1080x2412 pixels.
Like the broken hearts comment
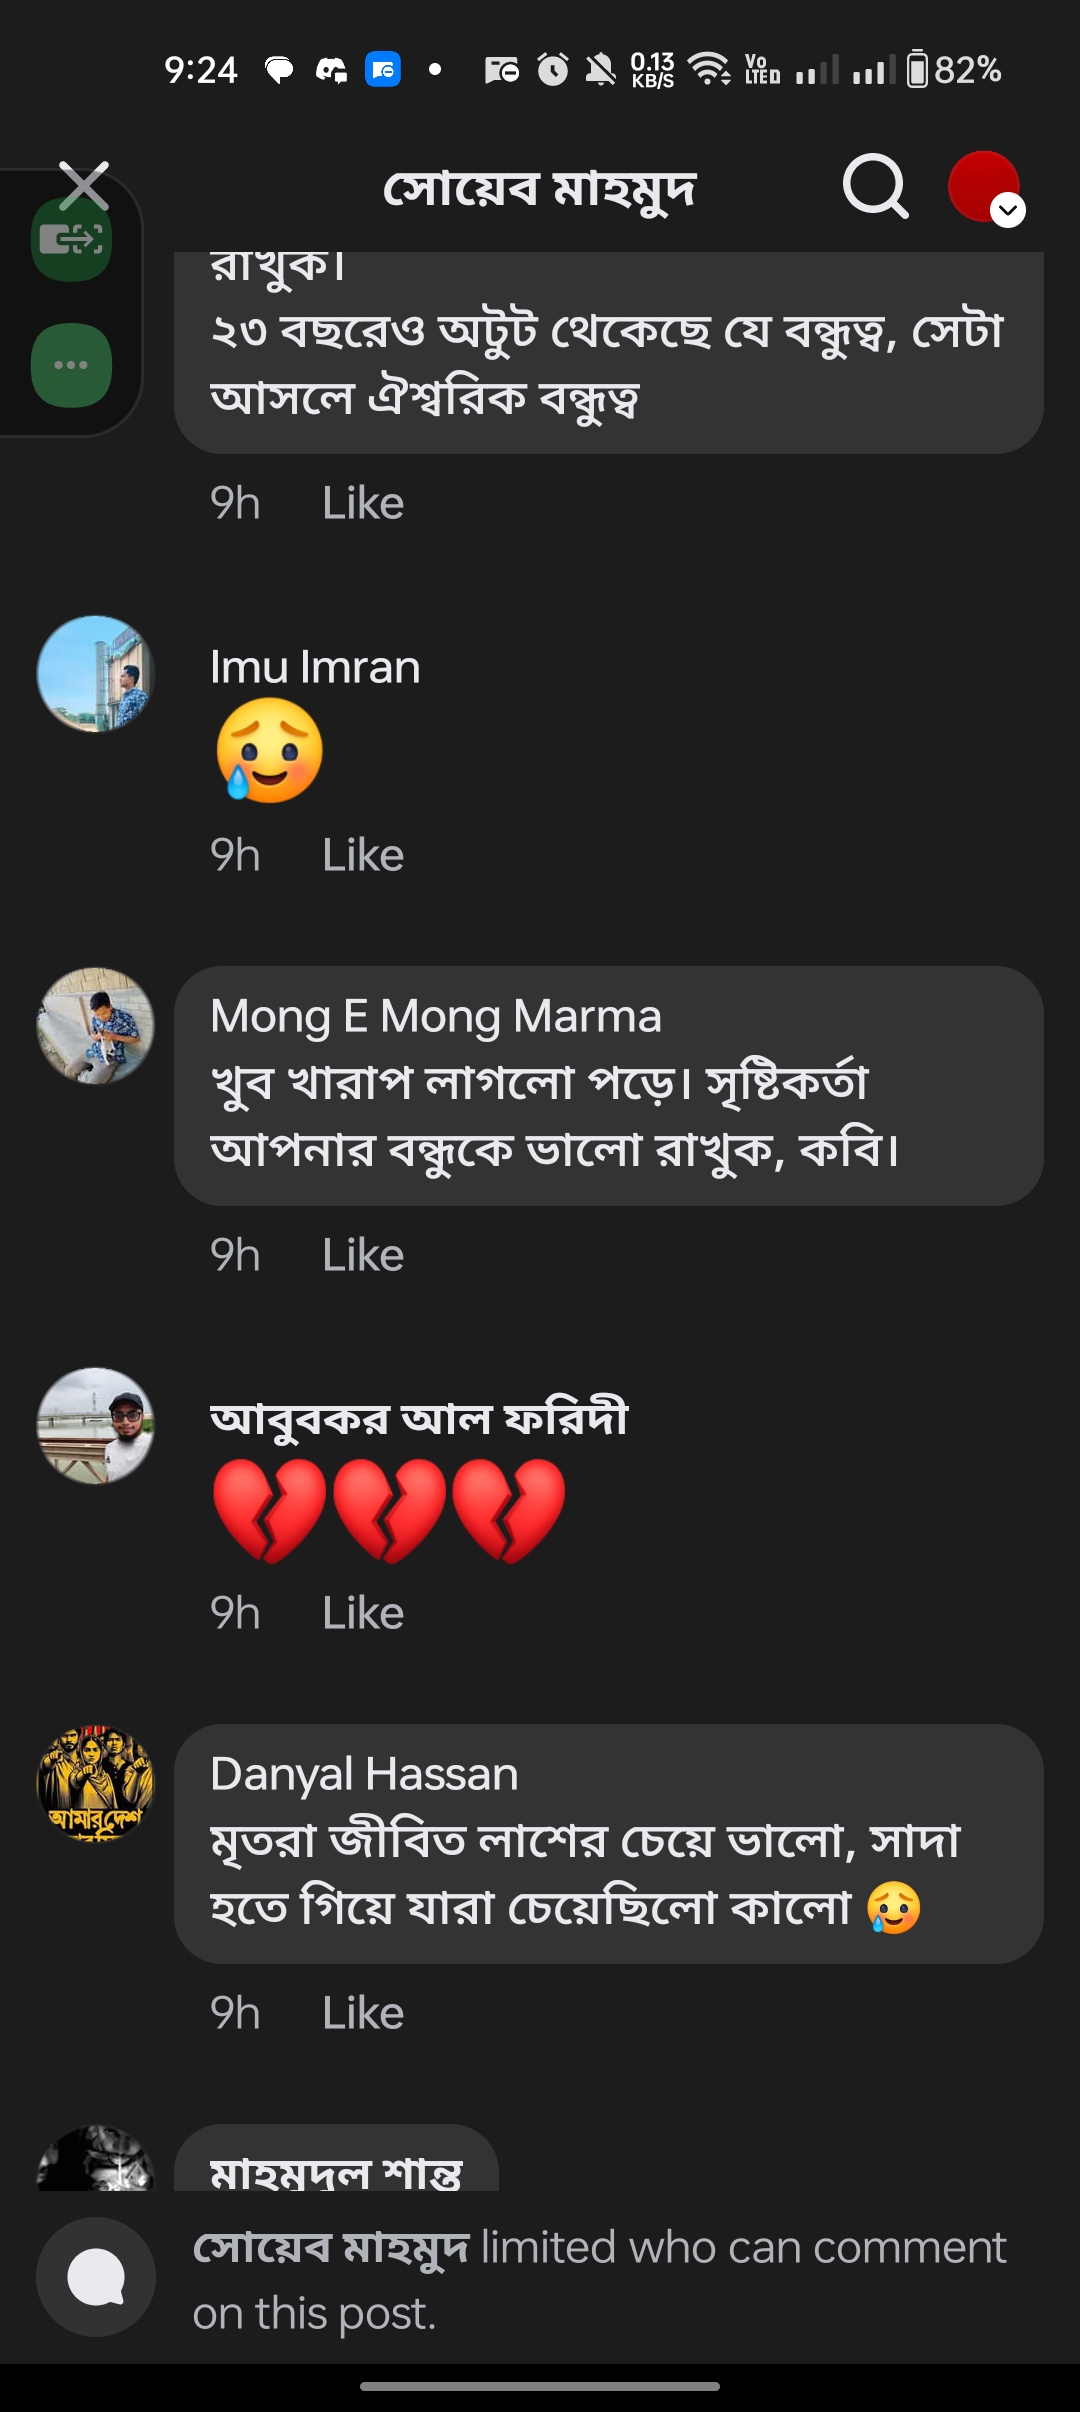pyautogui.click(x=363, y=1613)
